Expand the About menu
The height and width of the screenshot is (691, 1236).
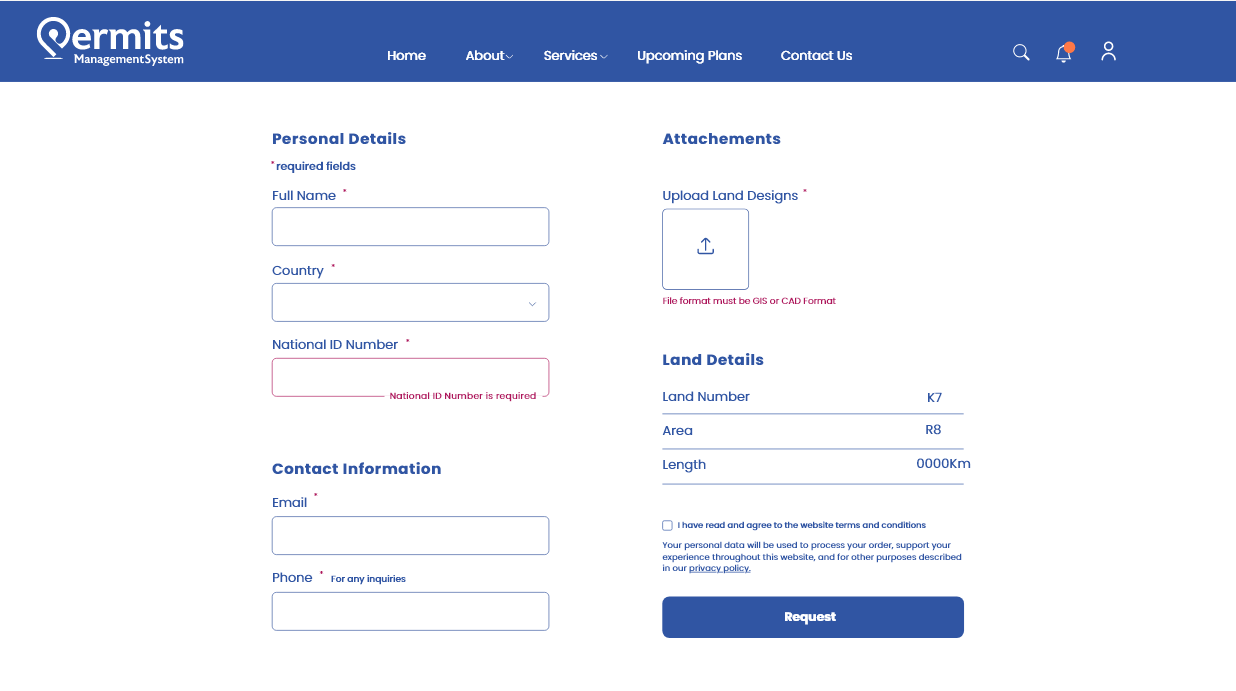pos(488,56)
